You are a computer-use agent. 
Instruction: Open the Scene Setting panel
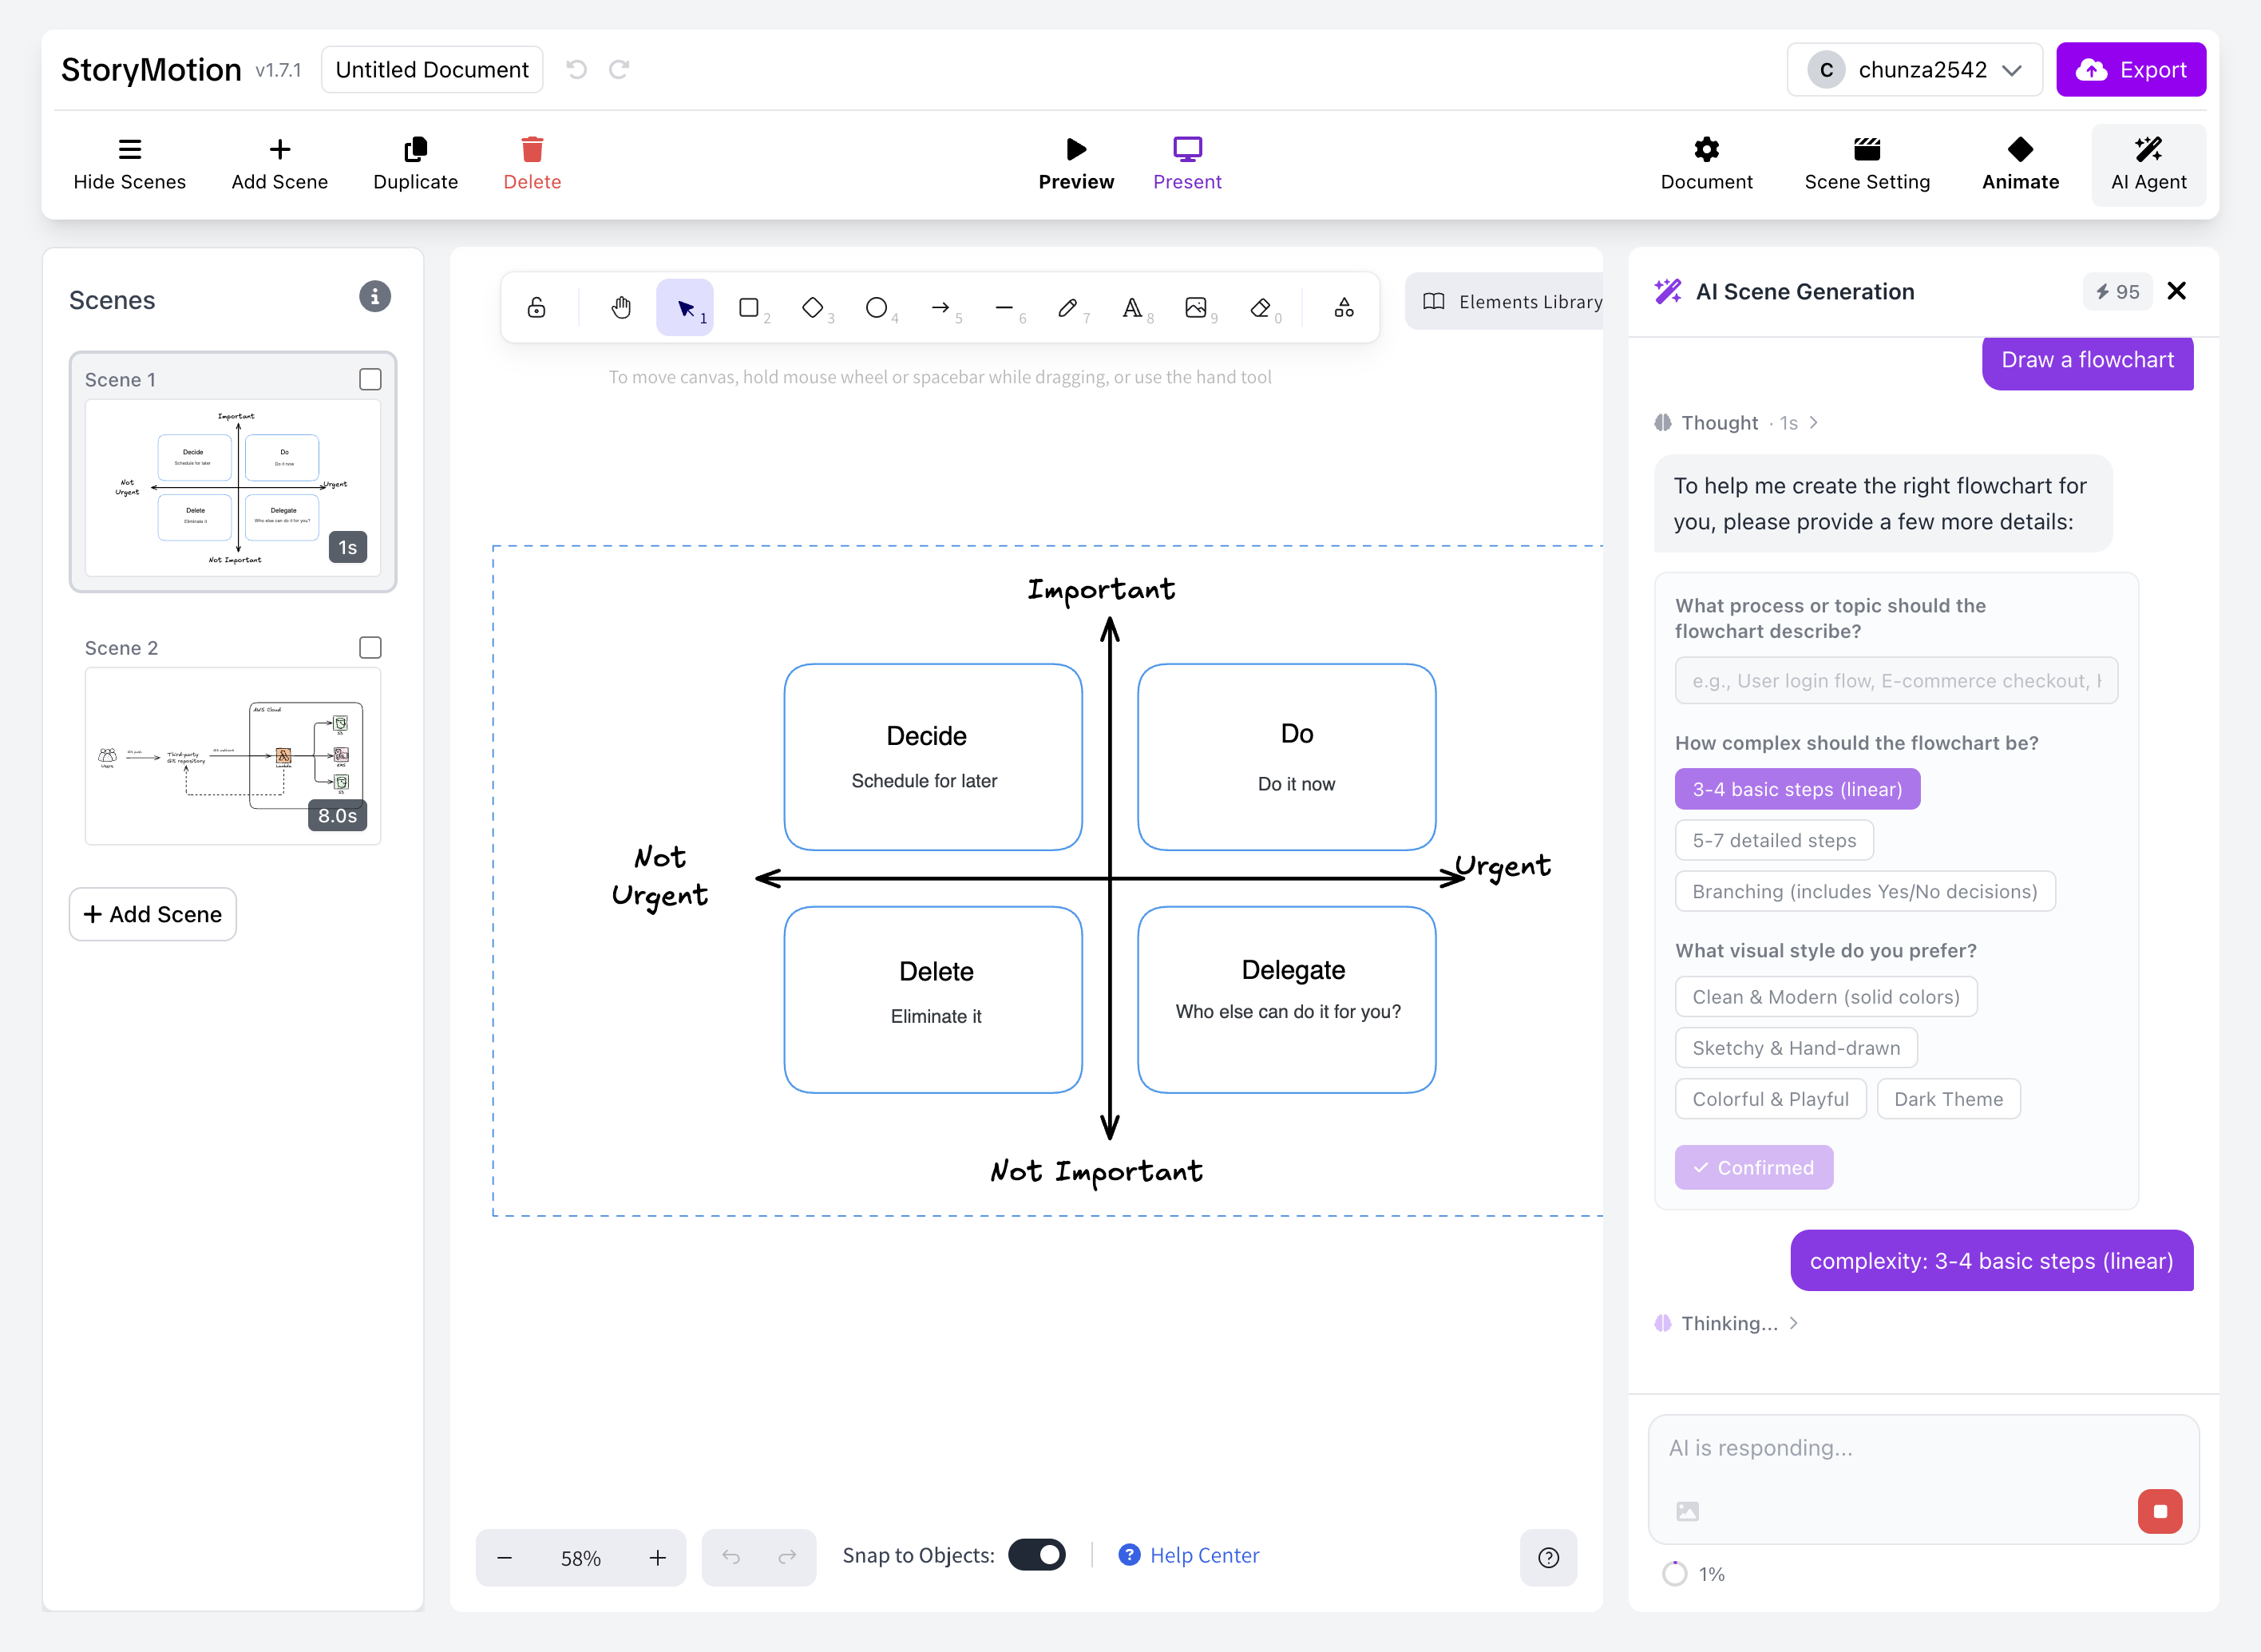1866,164
